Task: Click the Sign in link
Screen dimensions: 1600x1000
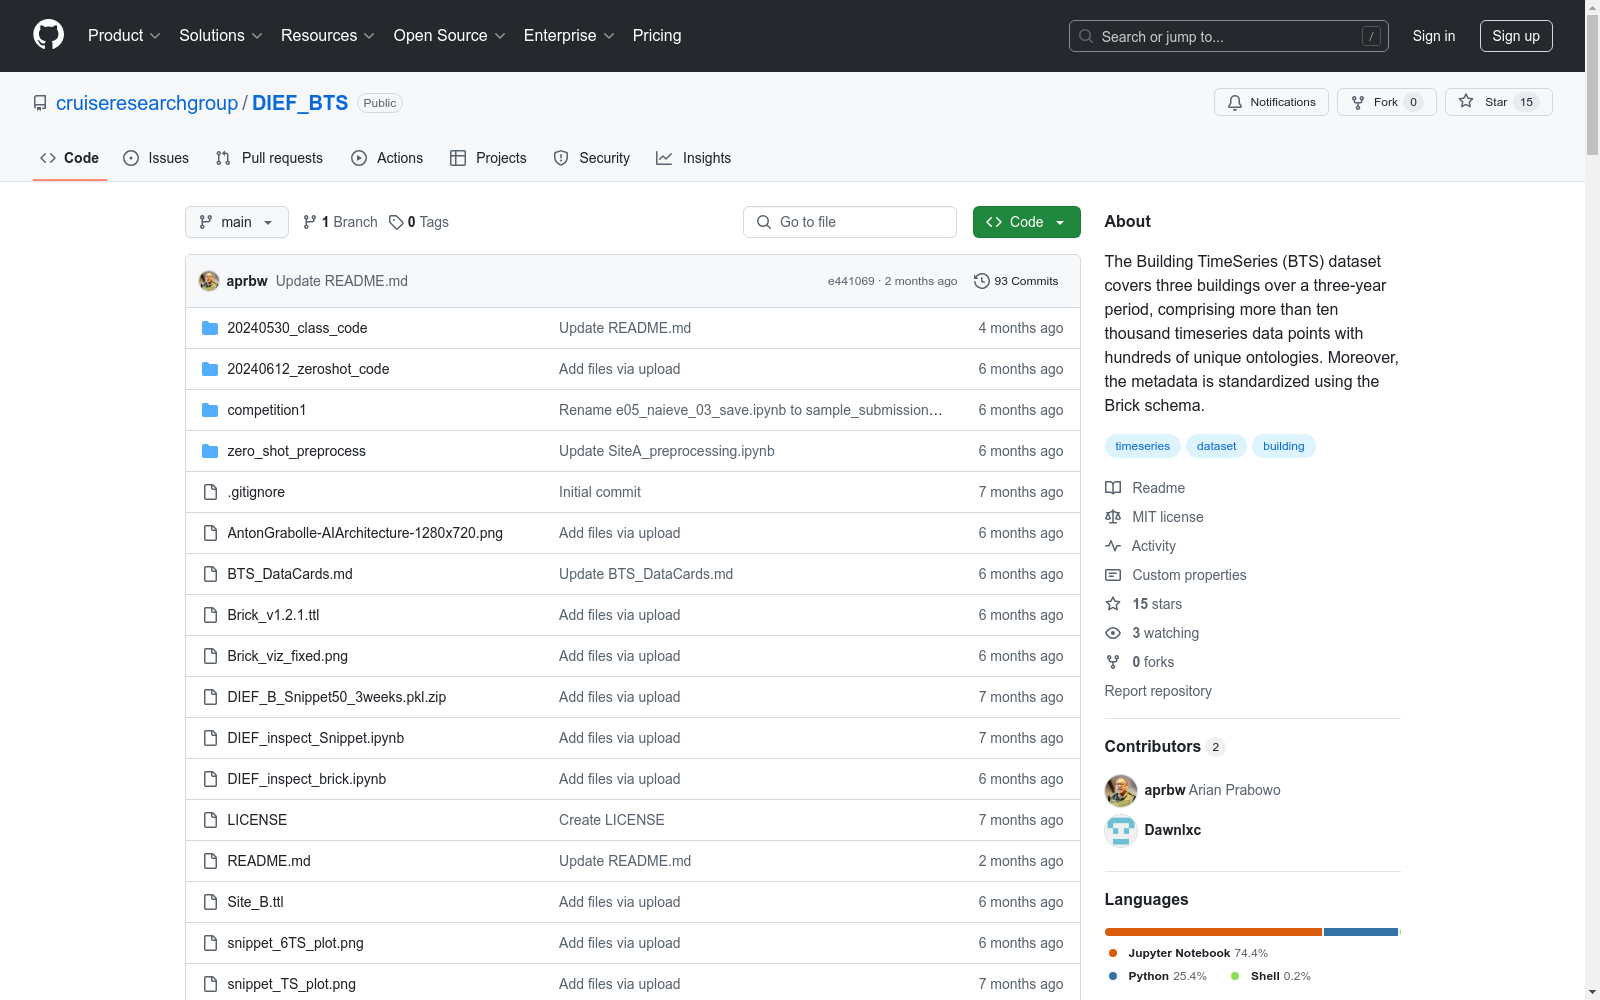Action: click(x=1434, y=36)
